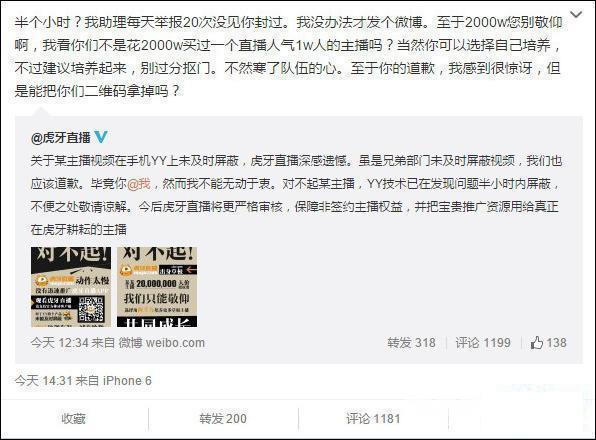Open 评论 1199 on the quoted post
Image resolution: width=596 pixels, height=440 pixels.
pyautogui.click(x=483, y=343)
